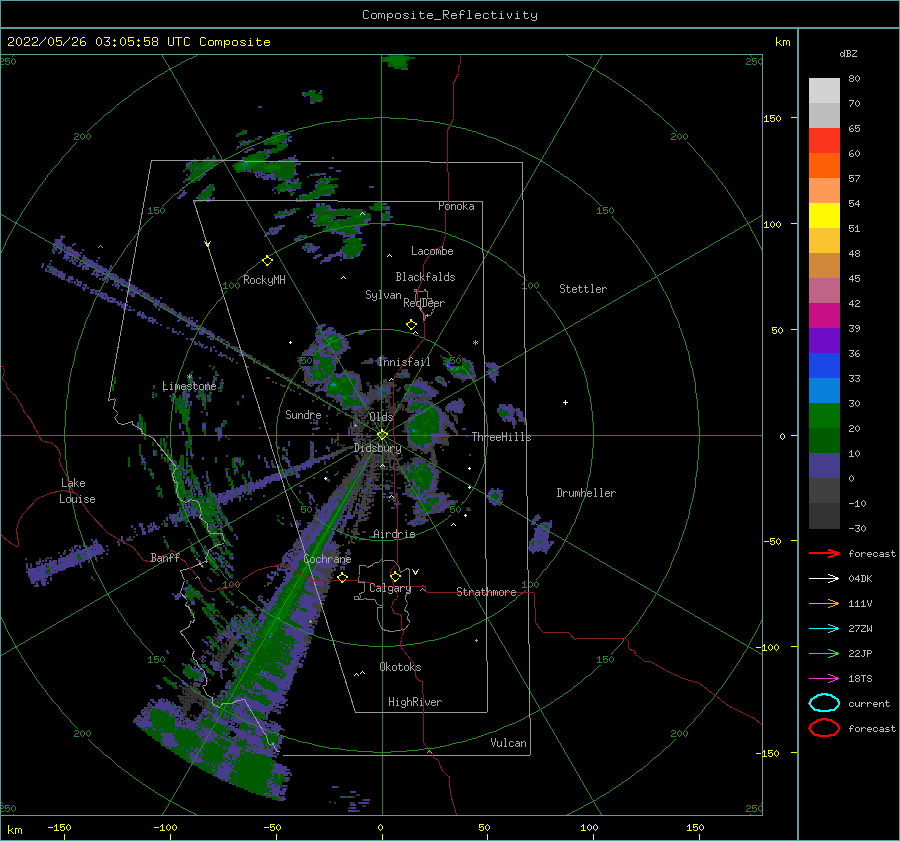
Task: Click the Airdrie label
Action: (x=394, y=534)
